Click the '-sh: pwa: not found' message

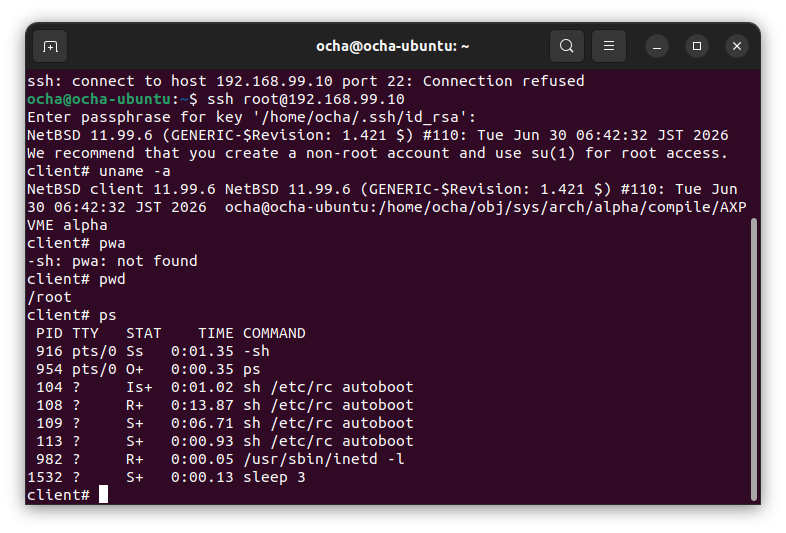pyautogui.click(x=112, y=261)
